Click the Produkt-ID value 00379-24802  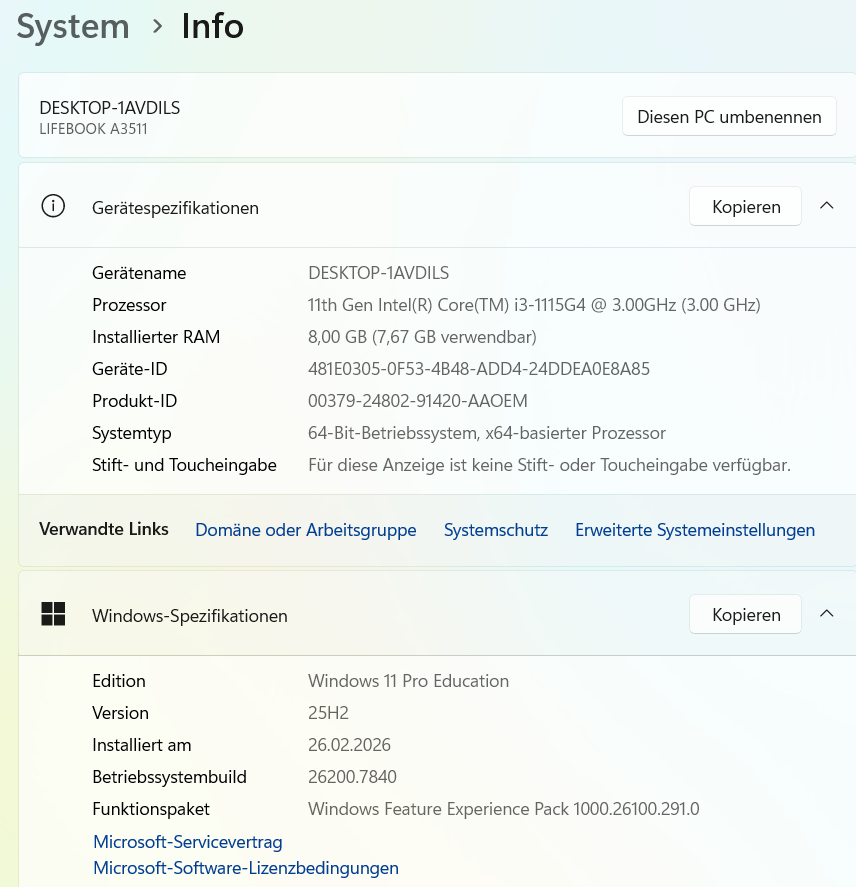[x=418, y=401]
